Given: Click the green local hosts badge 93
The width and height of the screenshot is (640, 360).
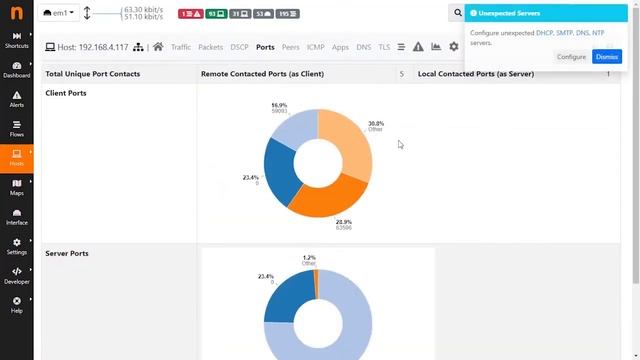Looking at the screenshot, I should click(216, 14).
